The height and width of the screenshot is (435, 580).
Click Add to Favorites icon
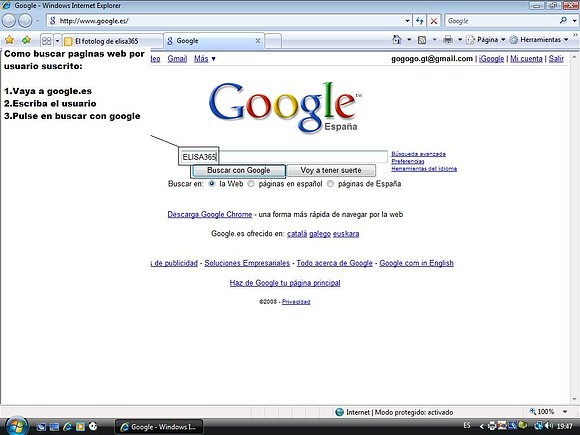tap(26, 40)
